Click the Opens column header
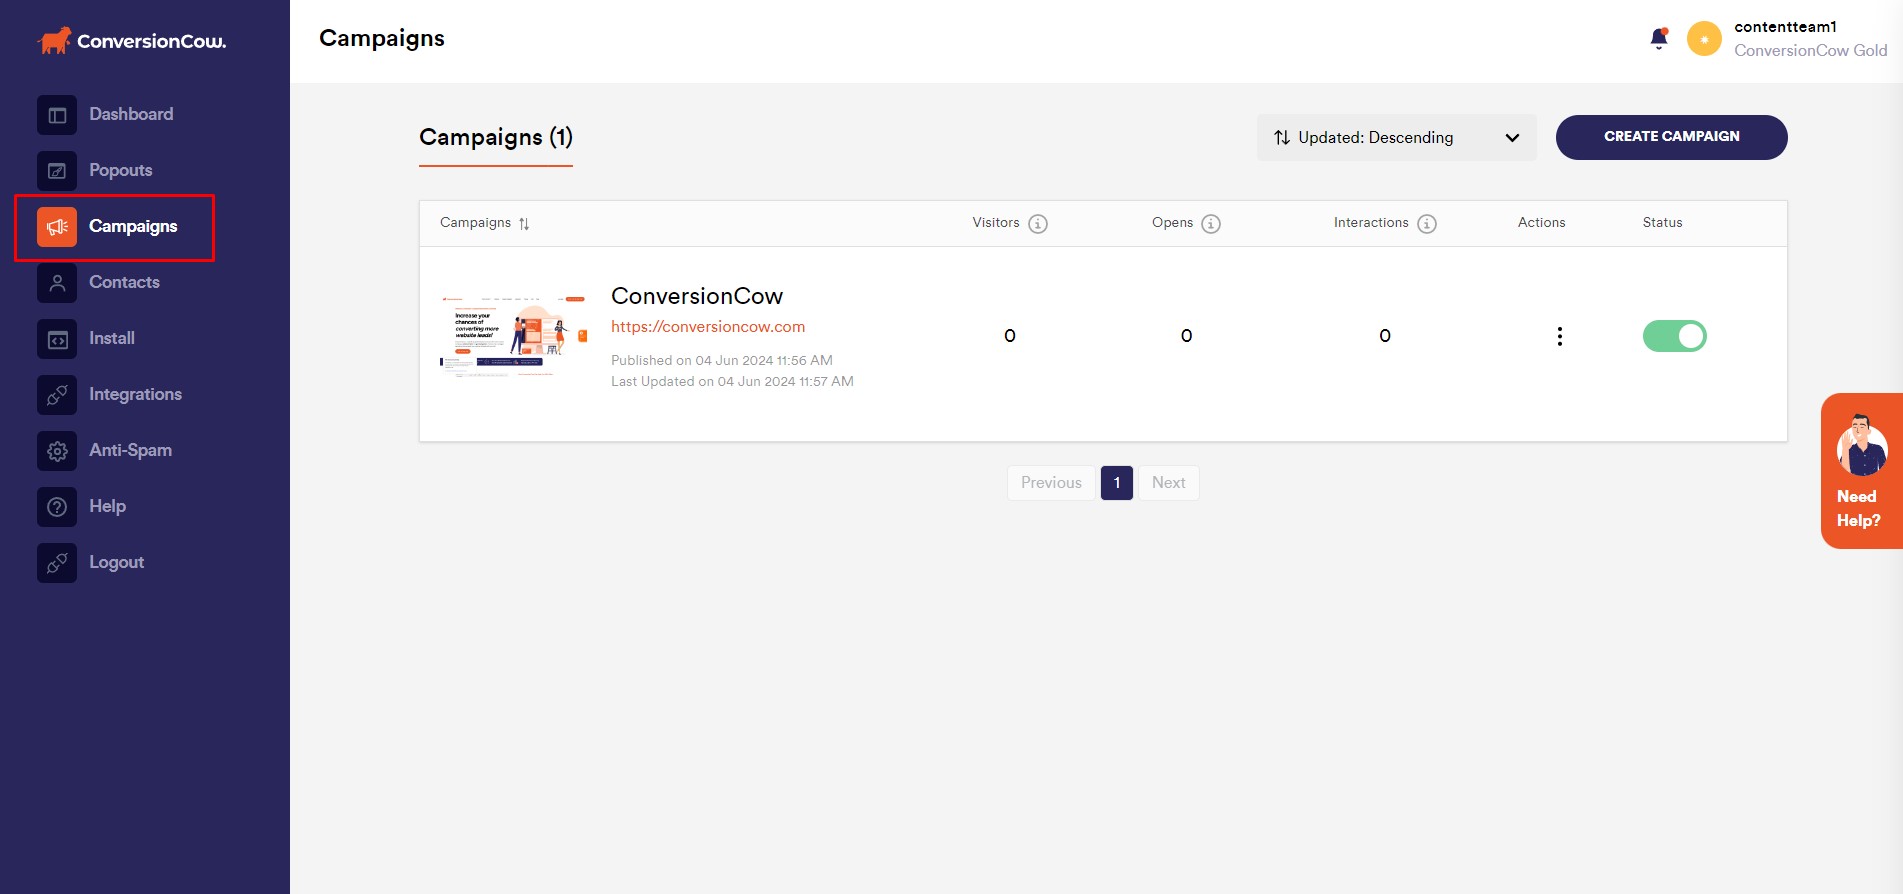1903x894 pixels. (1172, 223)
